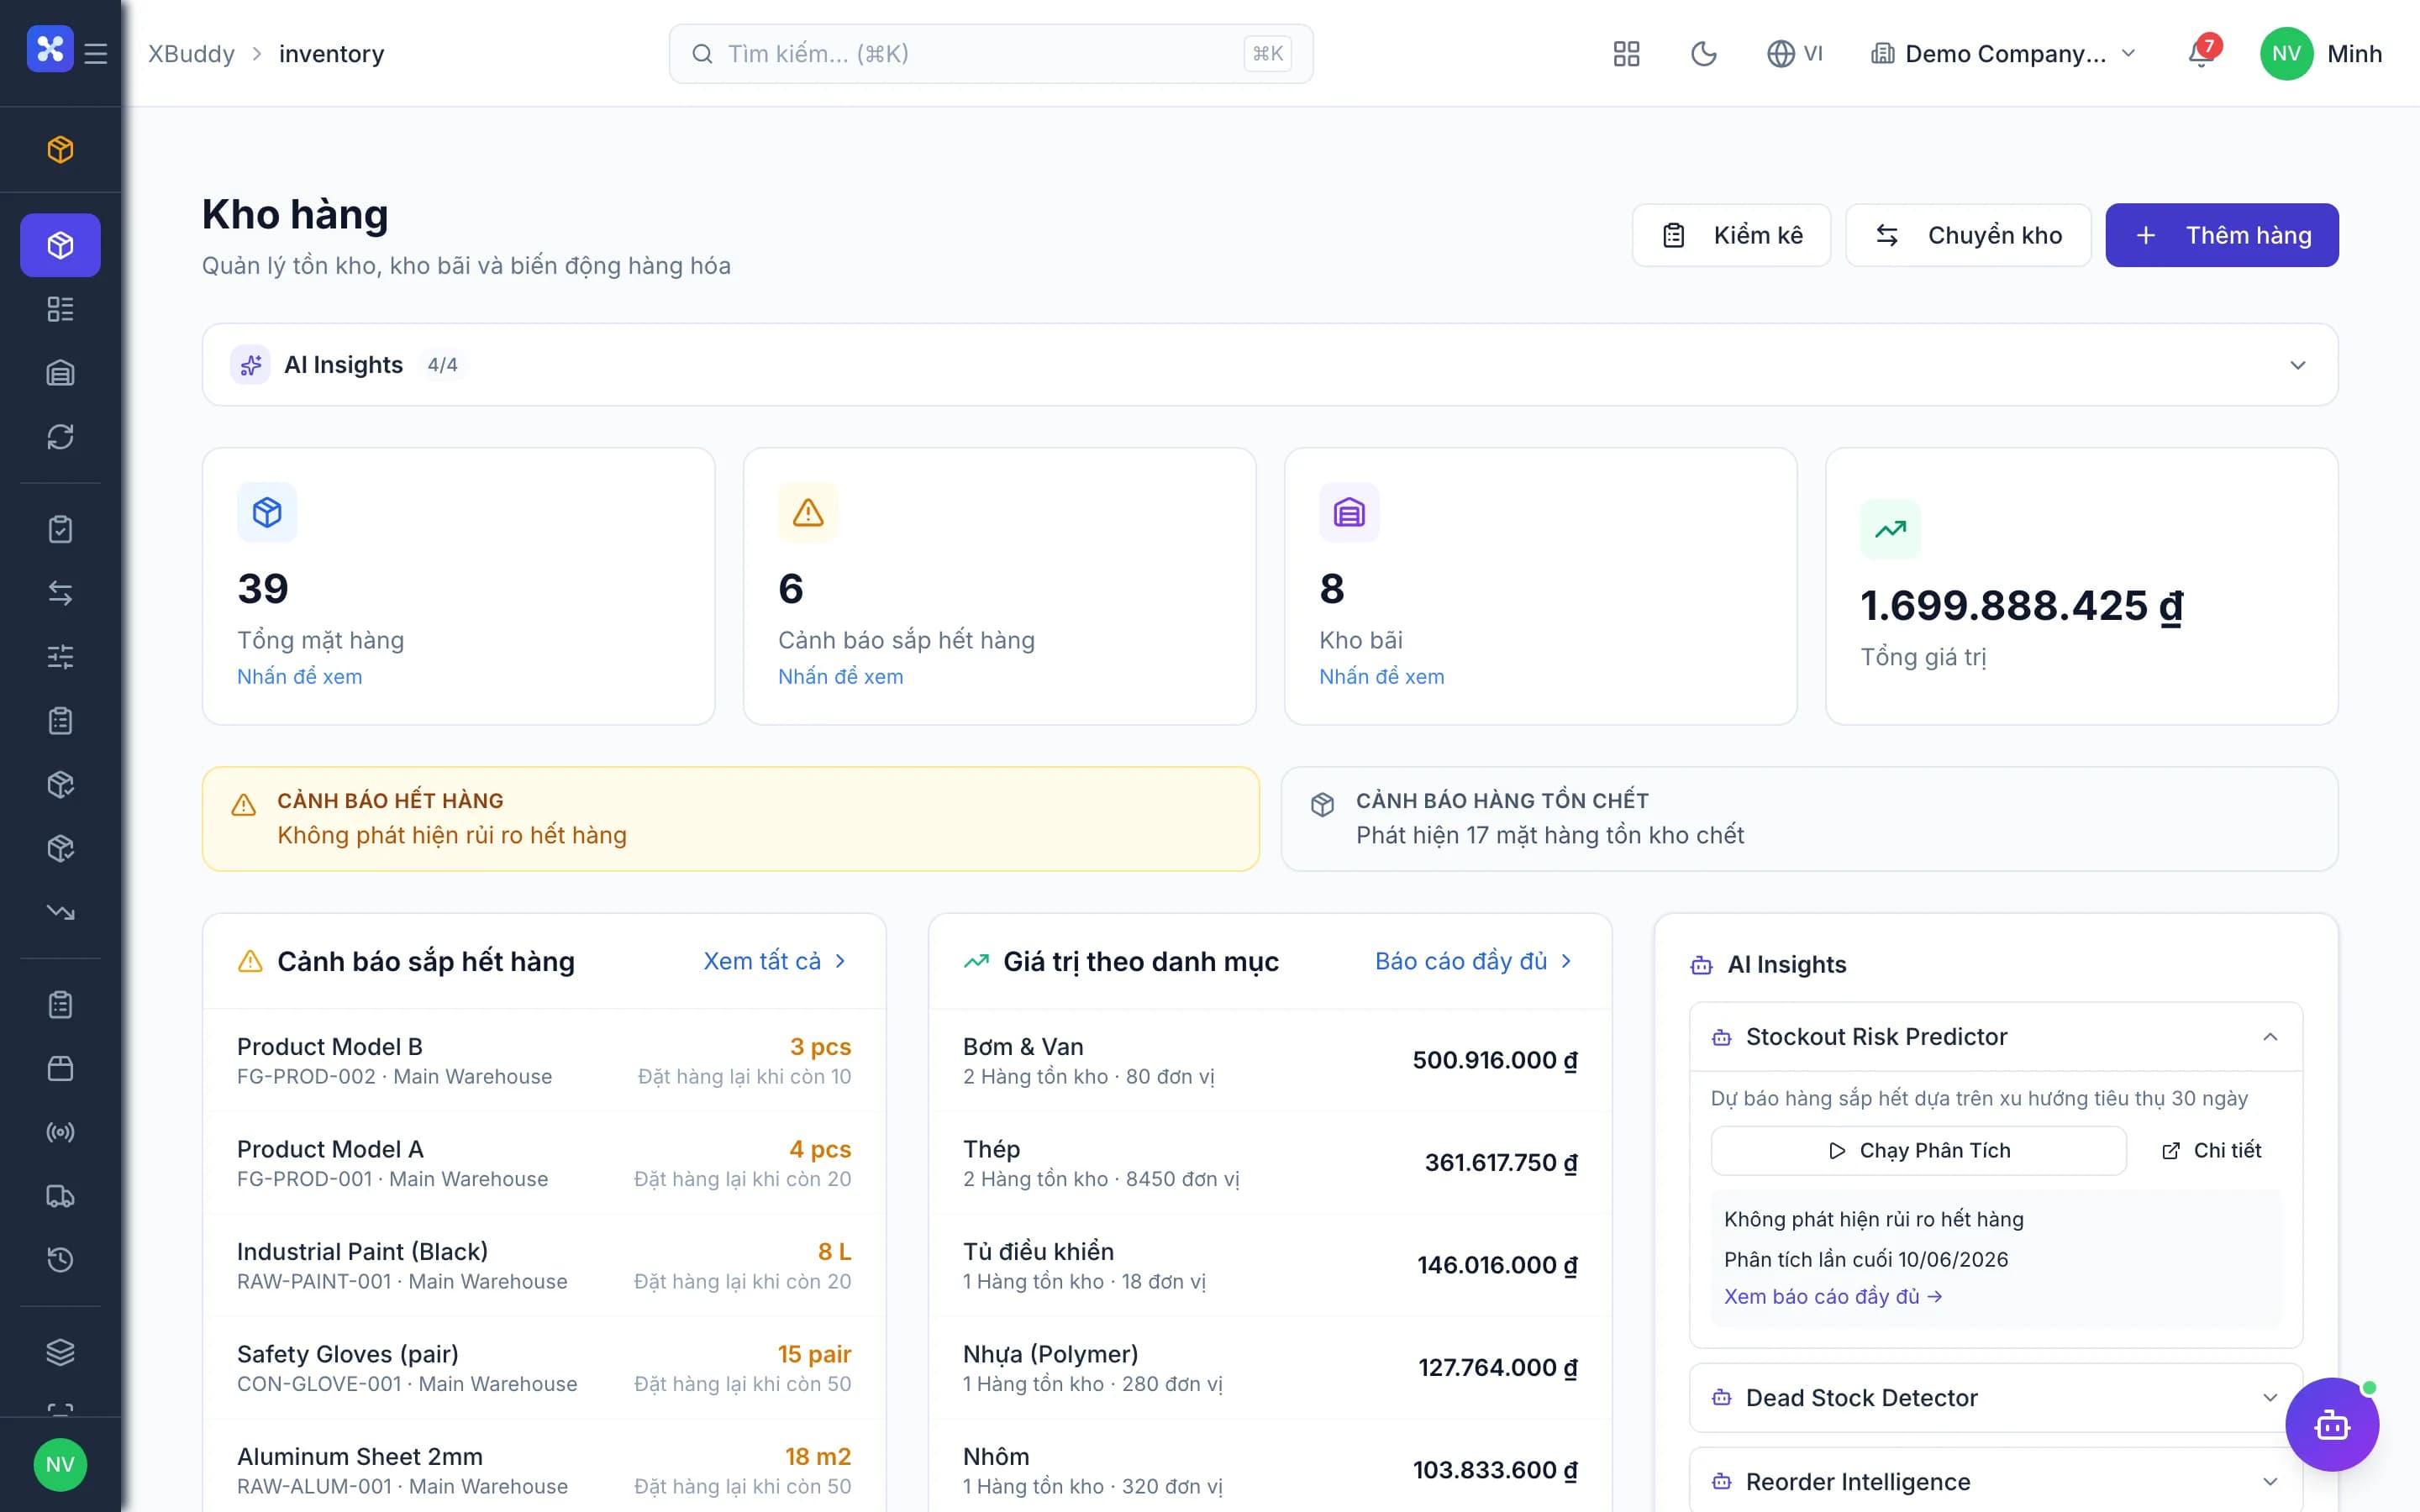This screenshot has width=2420, height=1512.
Task: Follow the Xem báo cáo đầy đủ → link
Action: pos(1833,1296)
